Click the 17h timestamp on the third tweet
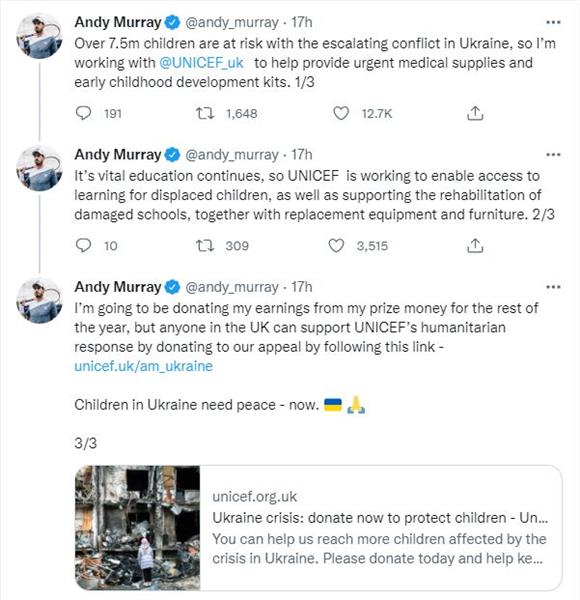Viewport: 580px width, 600px height. [x=302, y=287]
